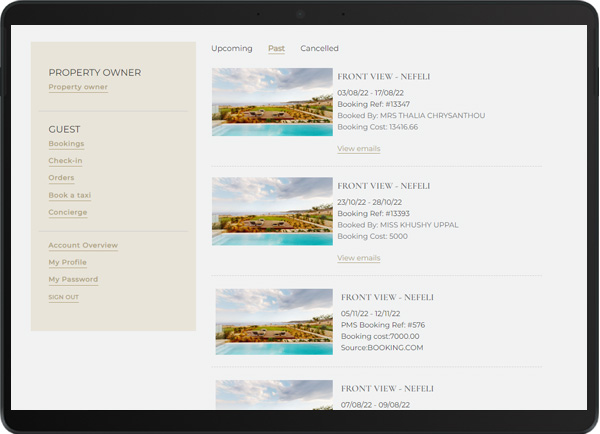Go to My Profile
The image size is (600, 434).
pyautogui.click(x=67, y=263)
